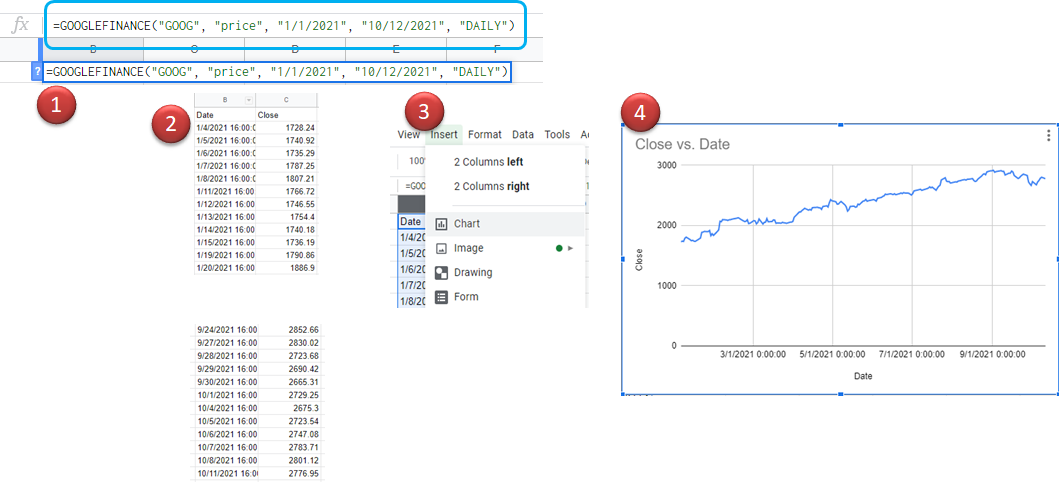Click the 2665.31 close value

[303, 381]
